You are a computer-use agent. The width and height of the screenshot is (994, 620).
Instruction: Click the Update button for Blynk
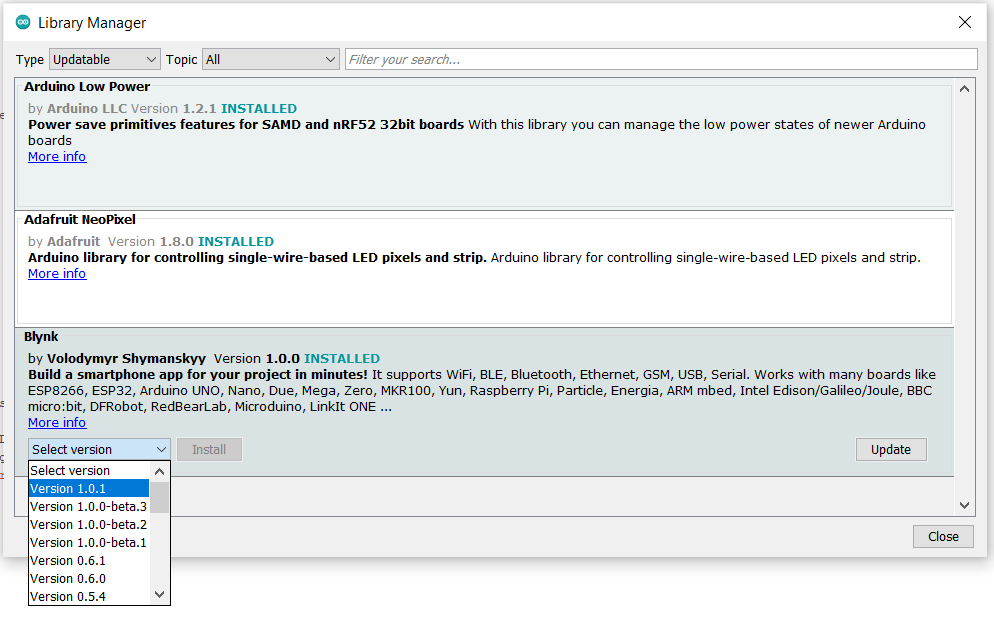pyautogui.click(x=891, y=449)
